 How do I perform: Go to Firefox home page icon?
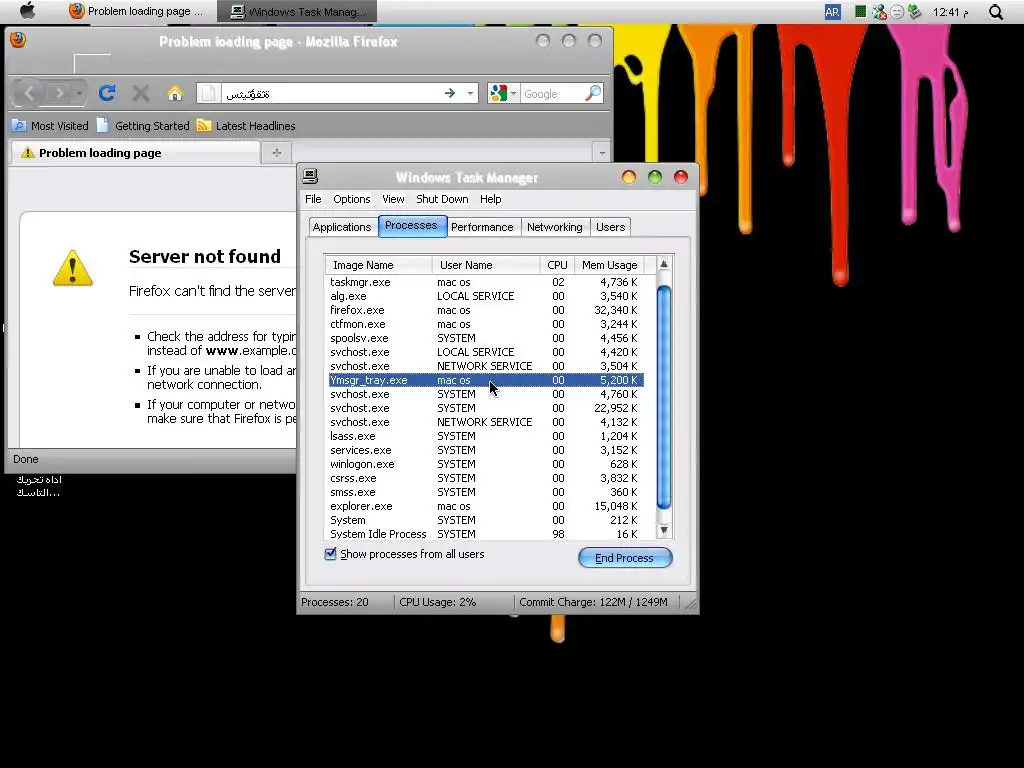point(175,93)
